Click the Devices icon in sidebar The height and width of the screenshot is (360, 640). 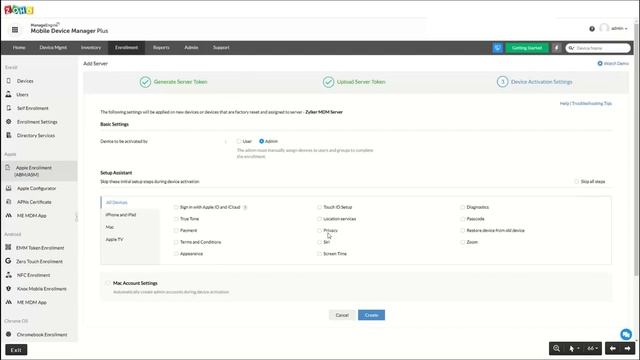[9, 81]
